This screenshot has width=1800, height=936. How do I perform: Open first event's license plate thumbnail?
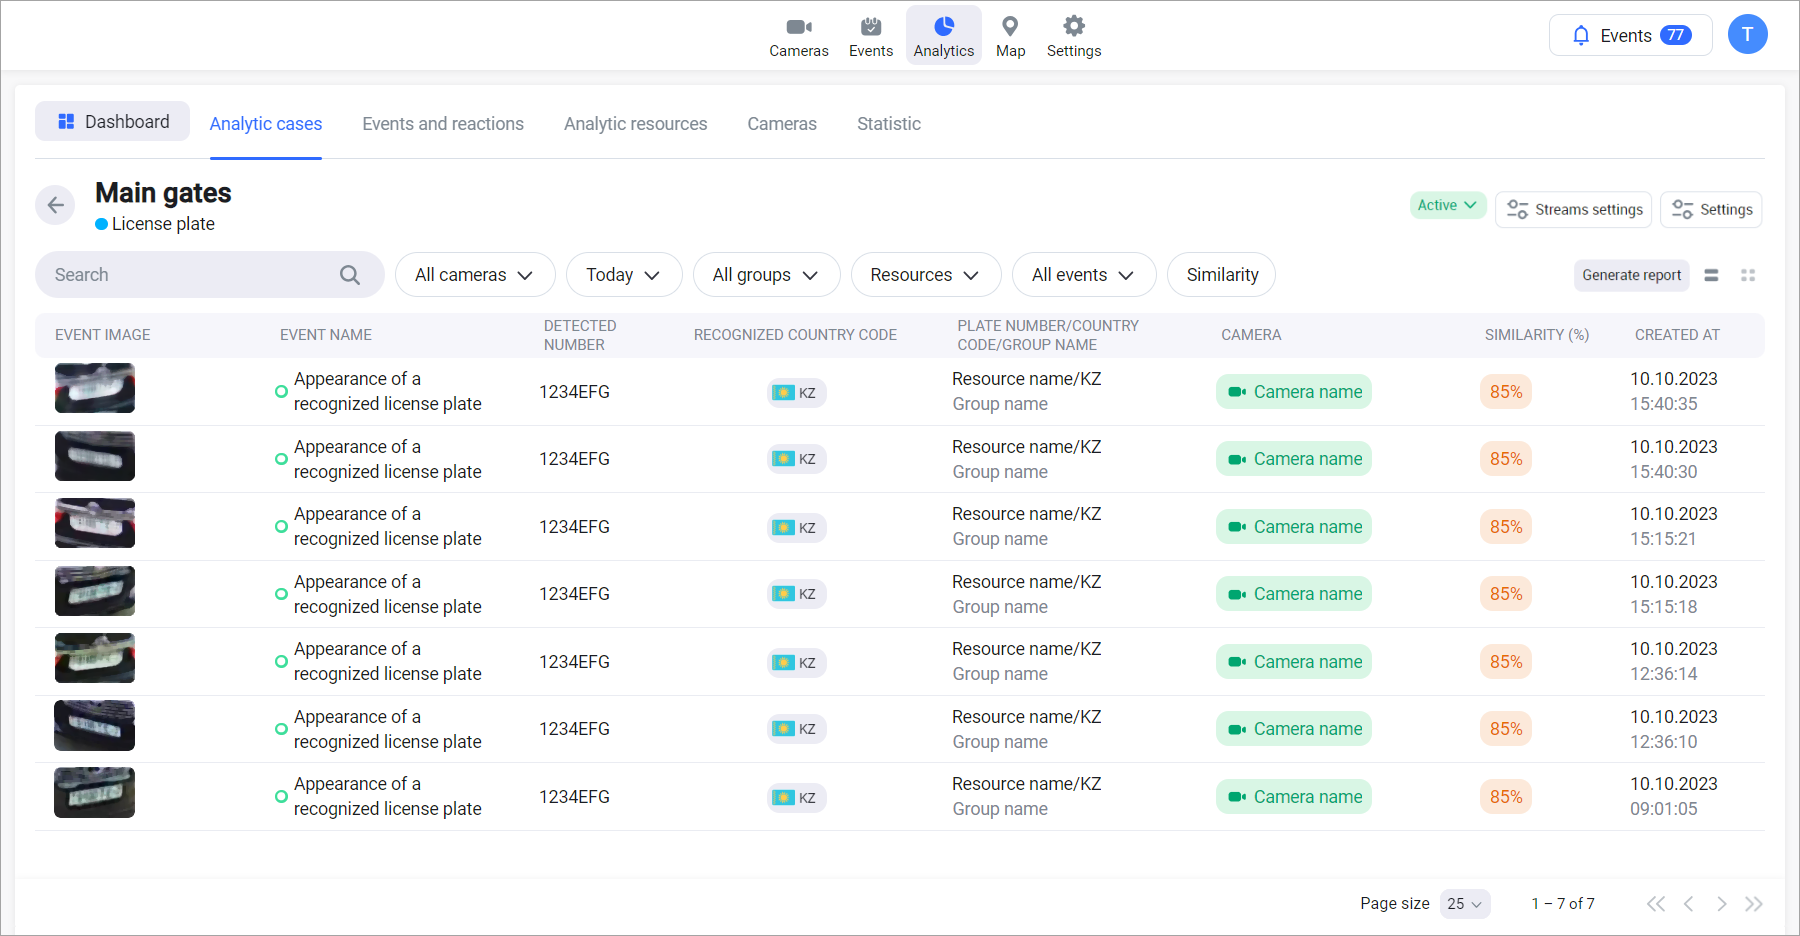pyautogui.click(x=95, y=389)
